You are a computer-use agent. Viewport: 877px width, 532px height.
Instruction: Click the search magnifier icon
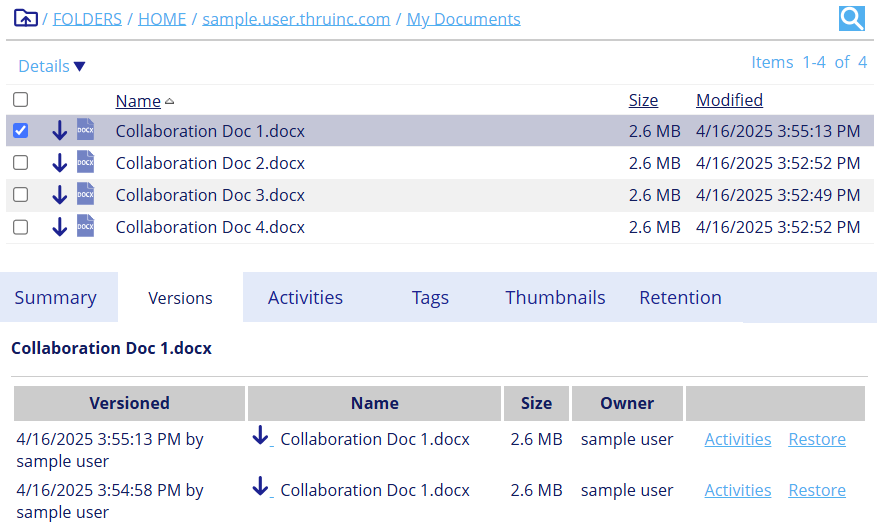pyautogui.click(x=851, y=18)
